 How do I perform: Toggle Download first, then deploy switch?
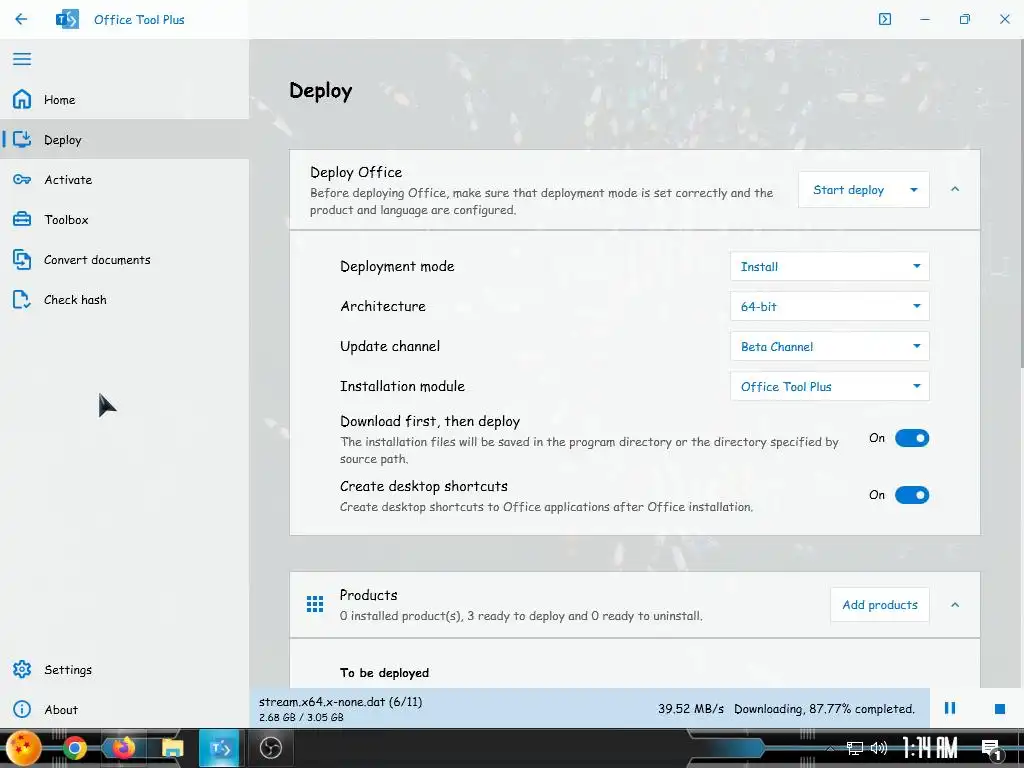coord(912,438)
